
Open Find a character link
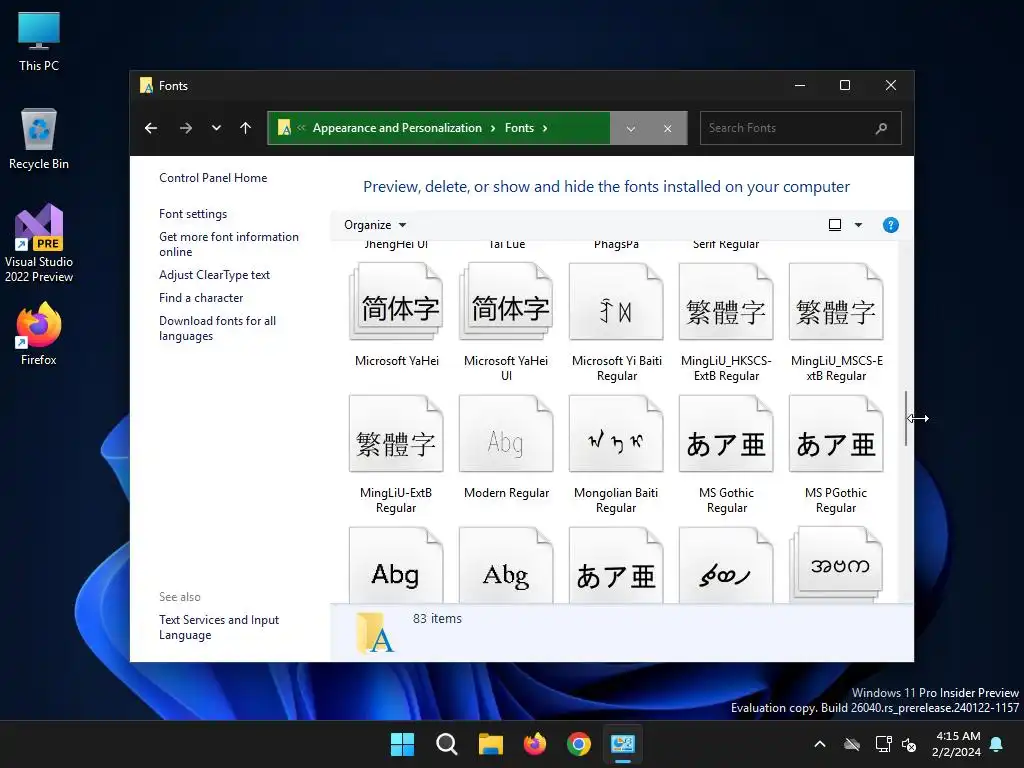[x=201, y=298]
